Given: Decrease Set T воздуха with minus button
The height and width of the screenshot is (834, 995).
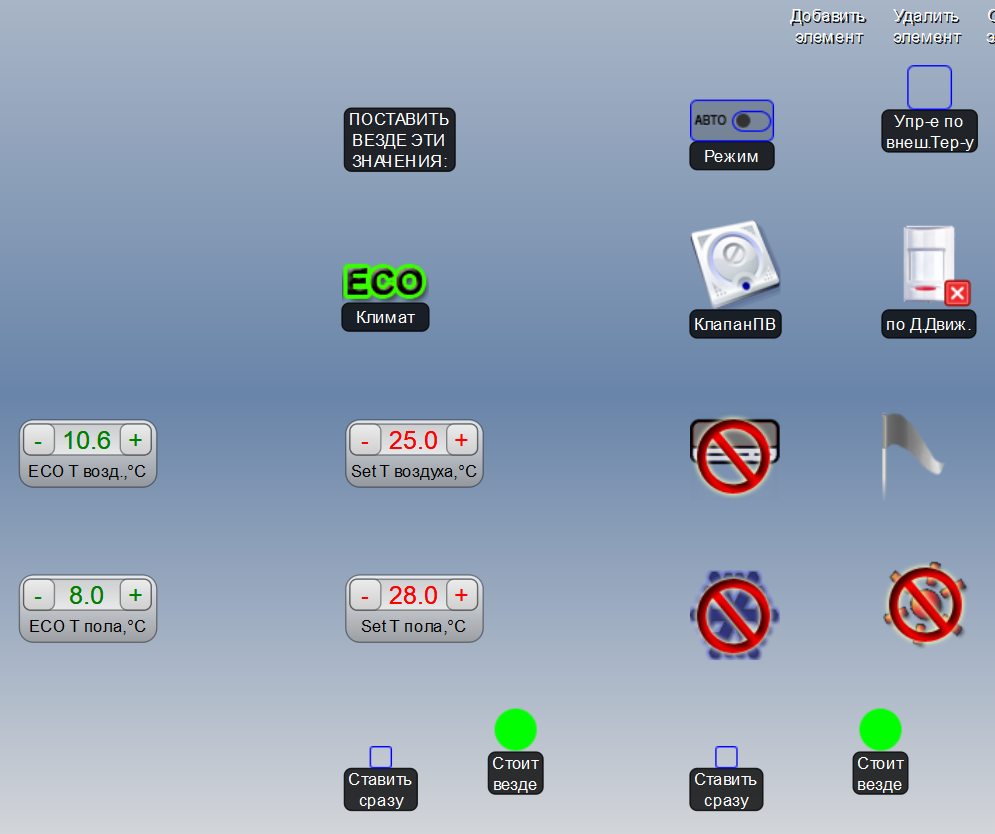Looking at the screenshot, I should (364, 440).
